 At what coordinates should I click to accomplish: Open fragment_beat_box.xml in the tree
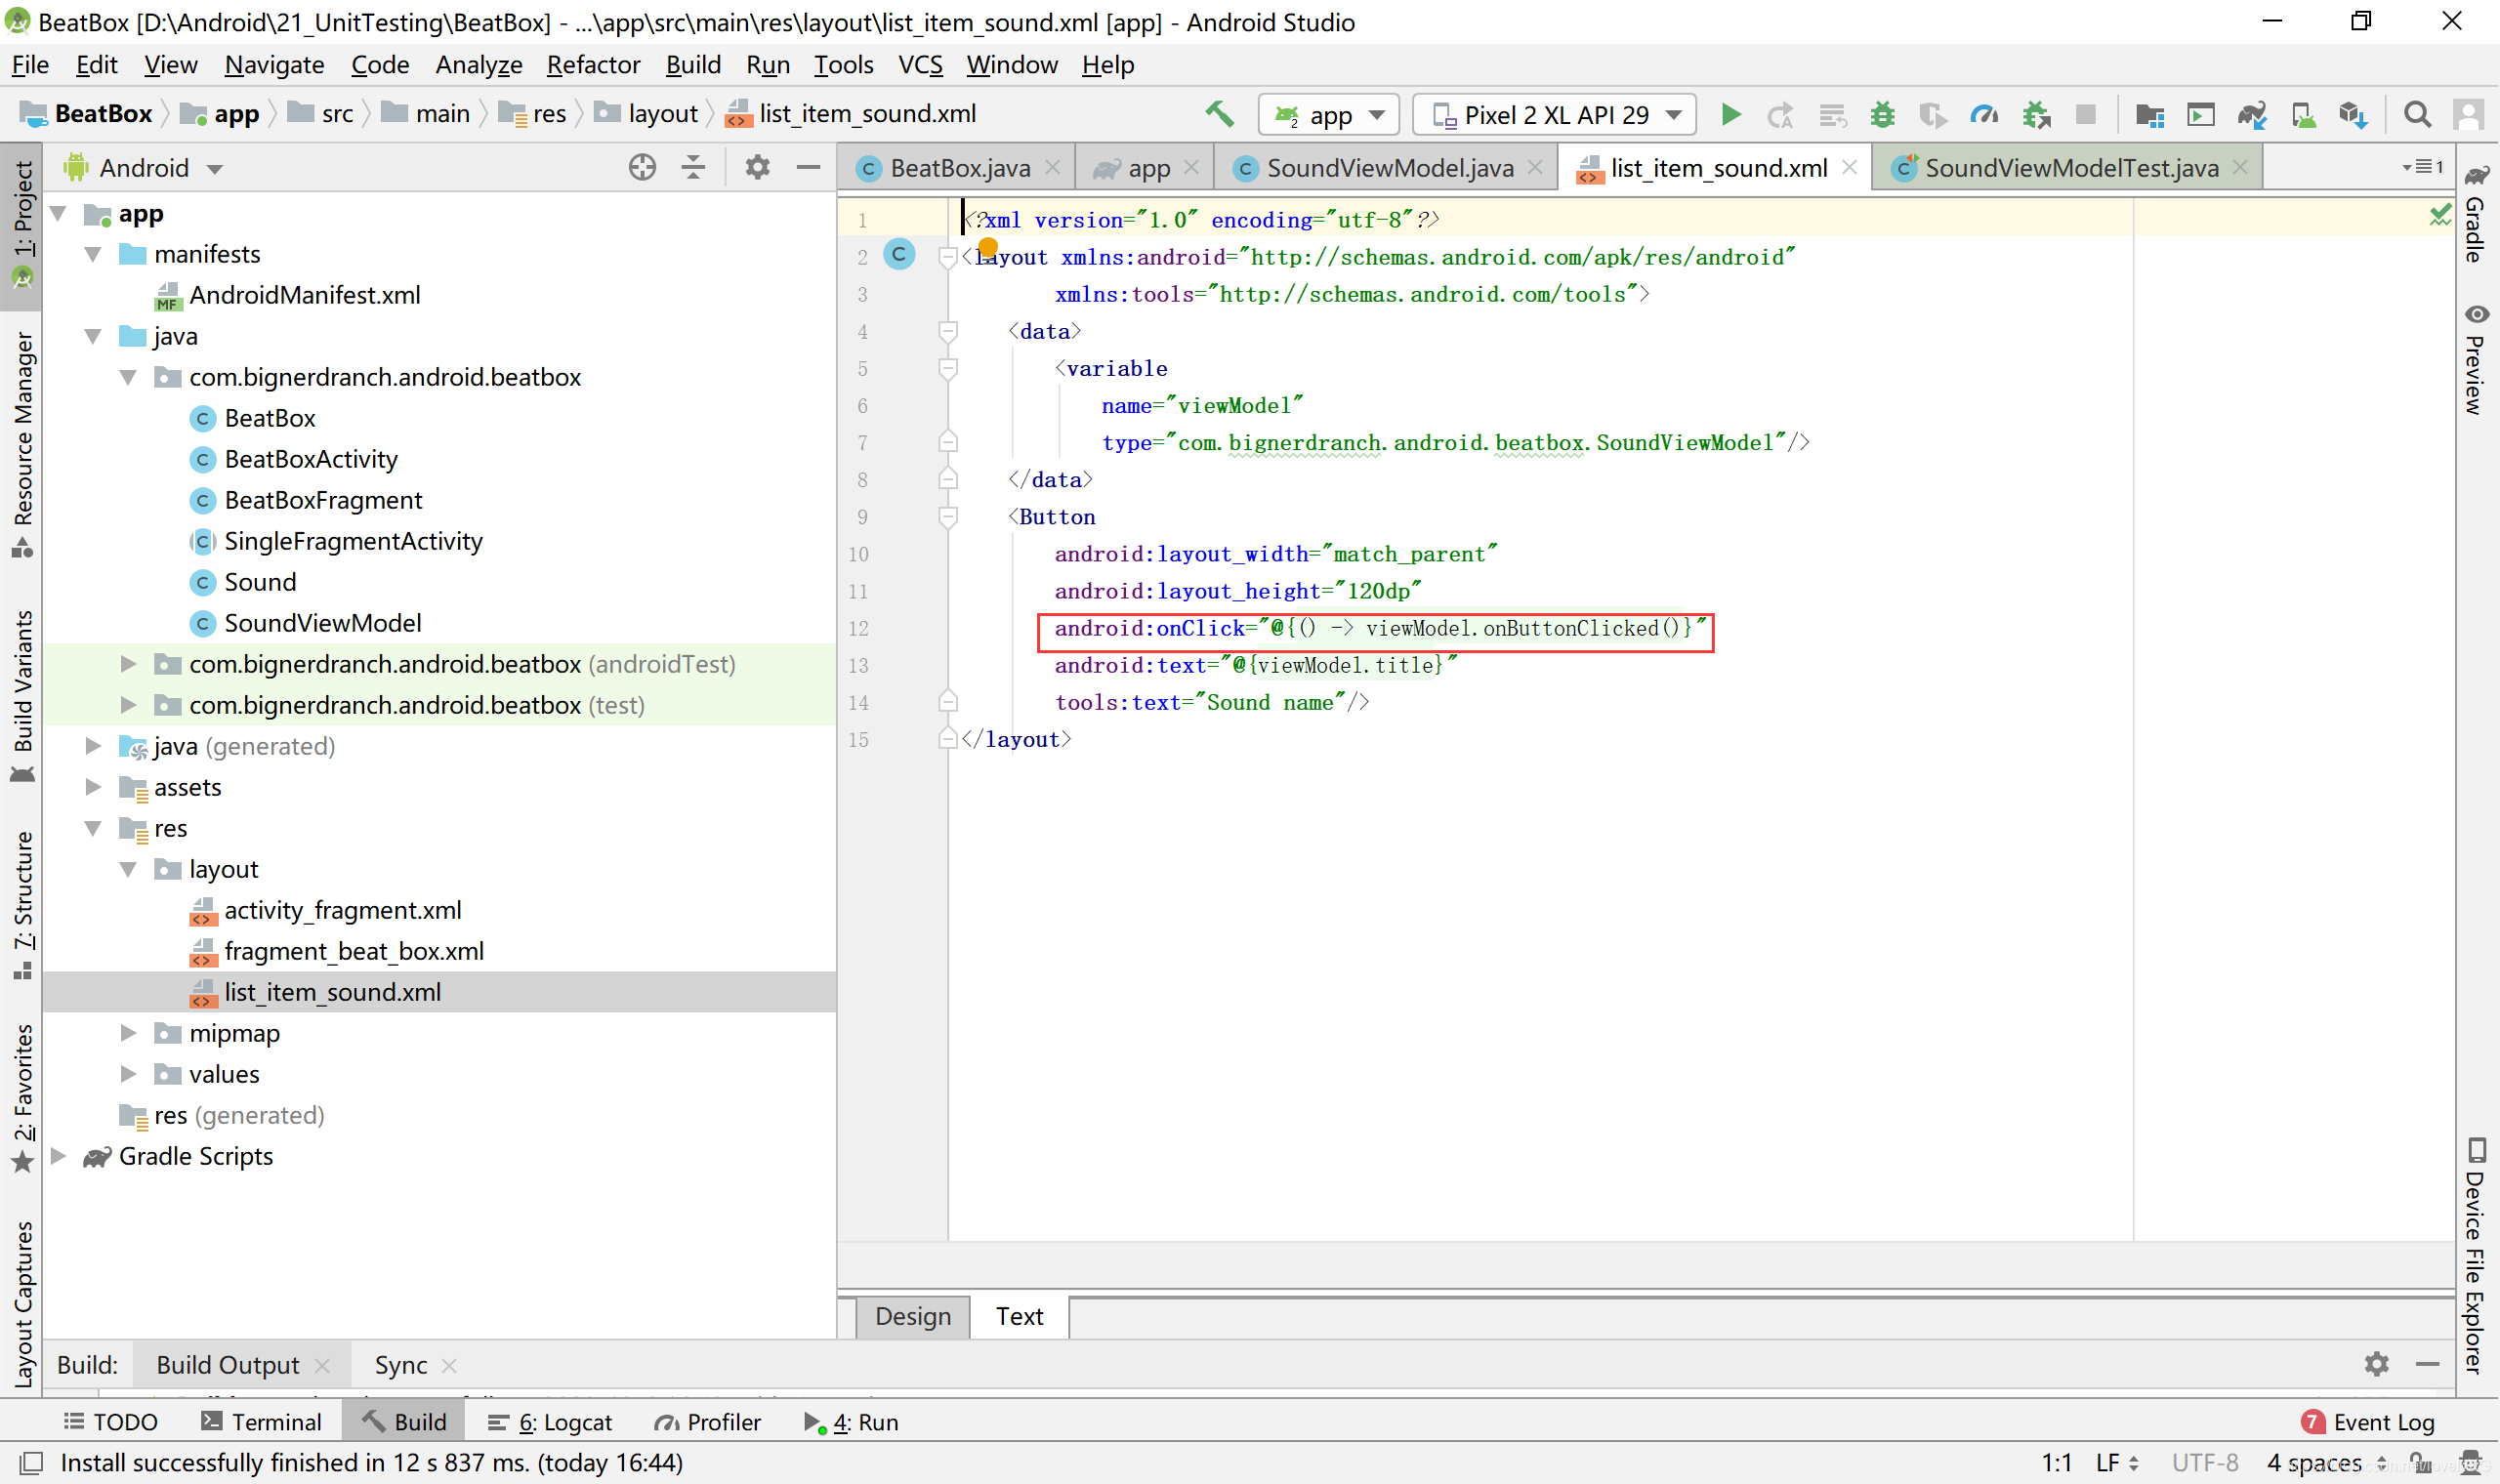point(353,951)
